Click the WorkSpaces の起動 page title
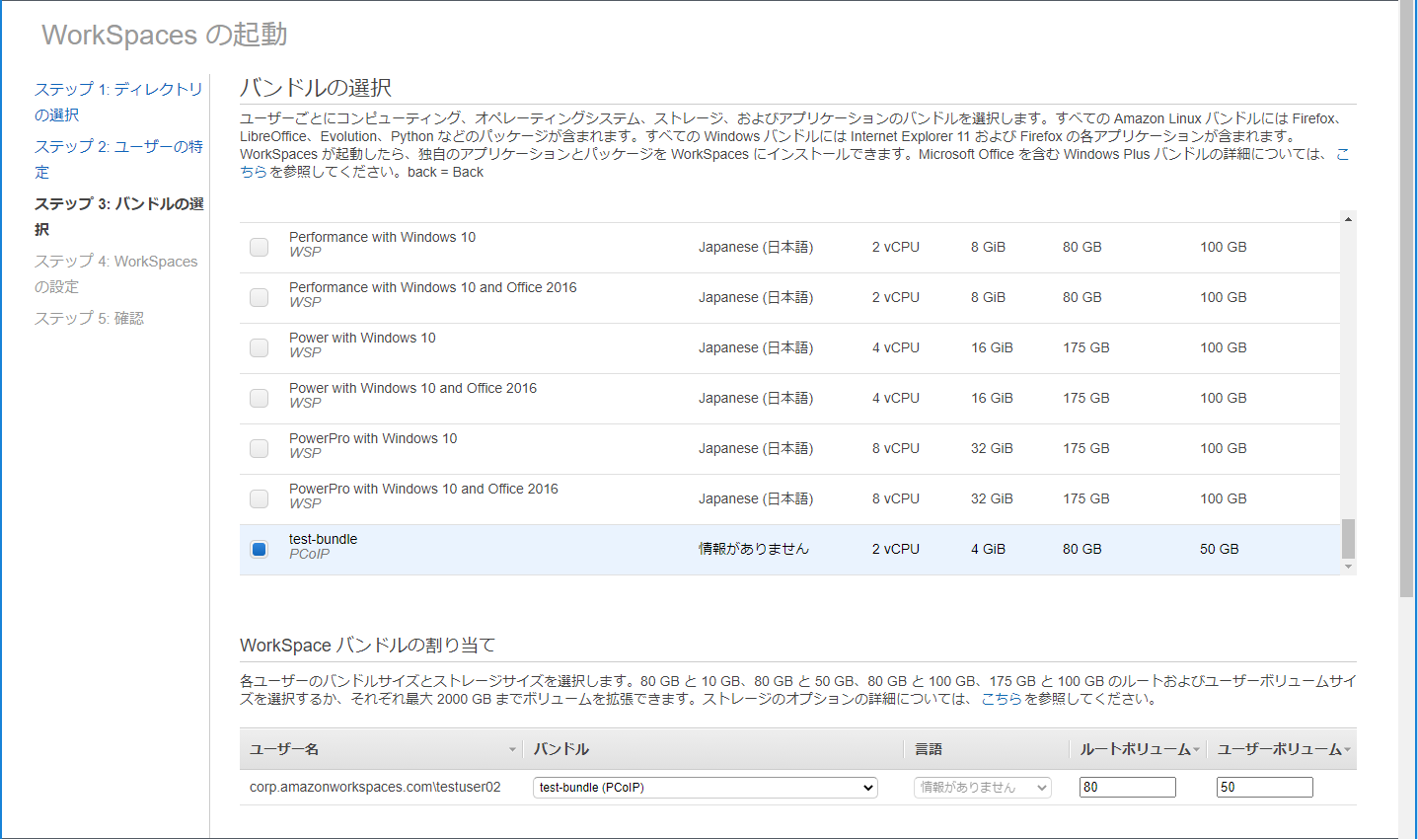This screenshot has width=1418, height=840. [164, 35]
